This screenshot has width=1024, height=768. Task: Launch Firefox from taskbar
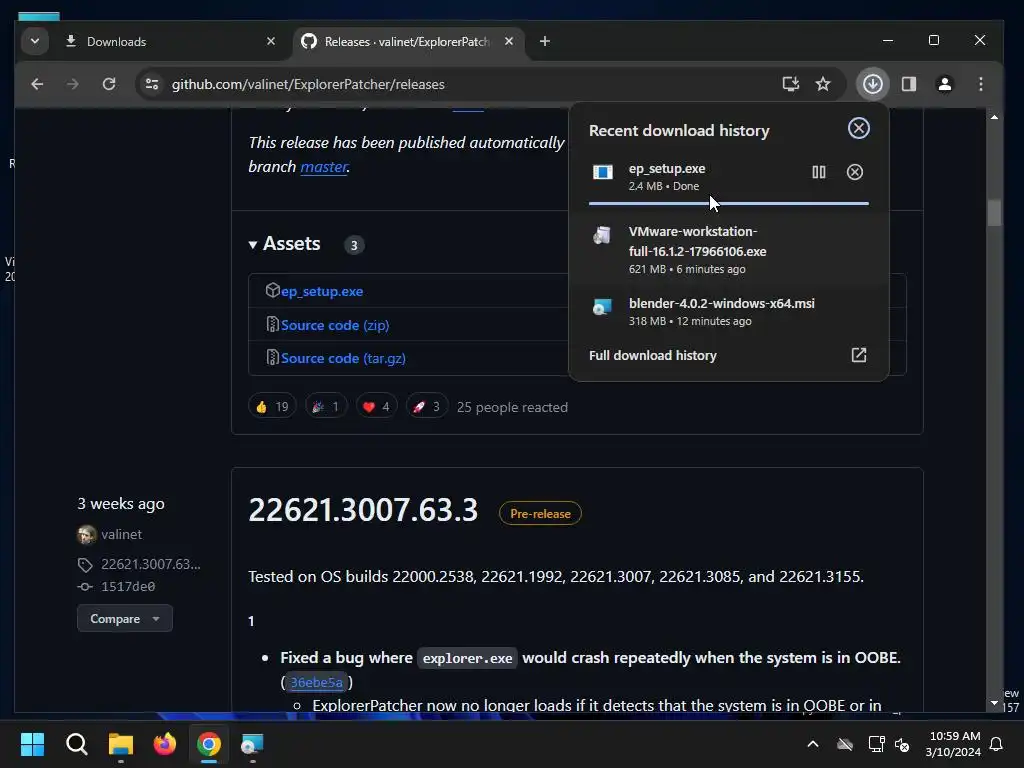click(165, 744)
